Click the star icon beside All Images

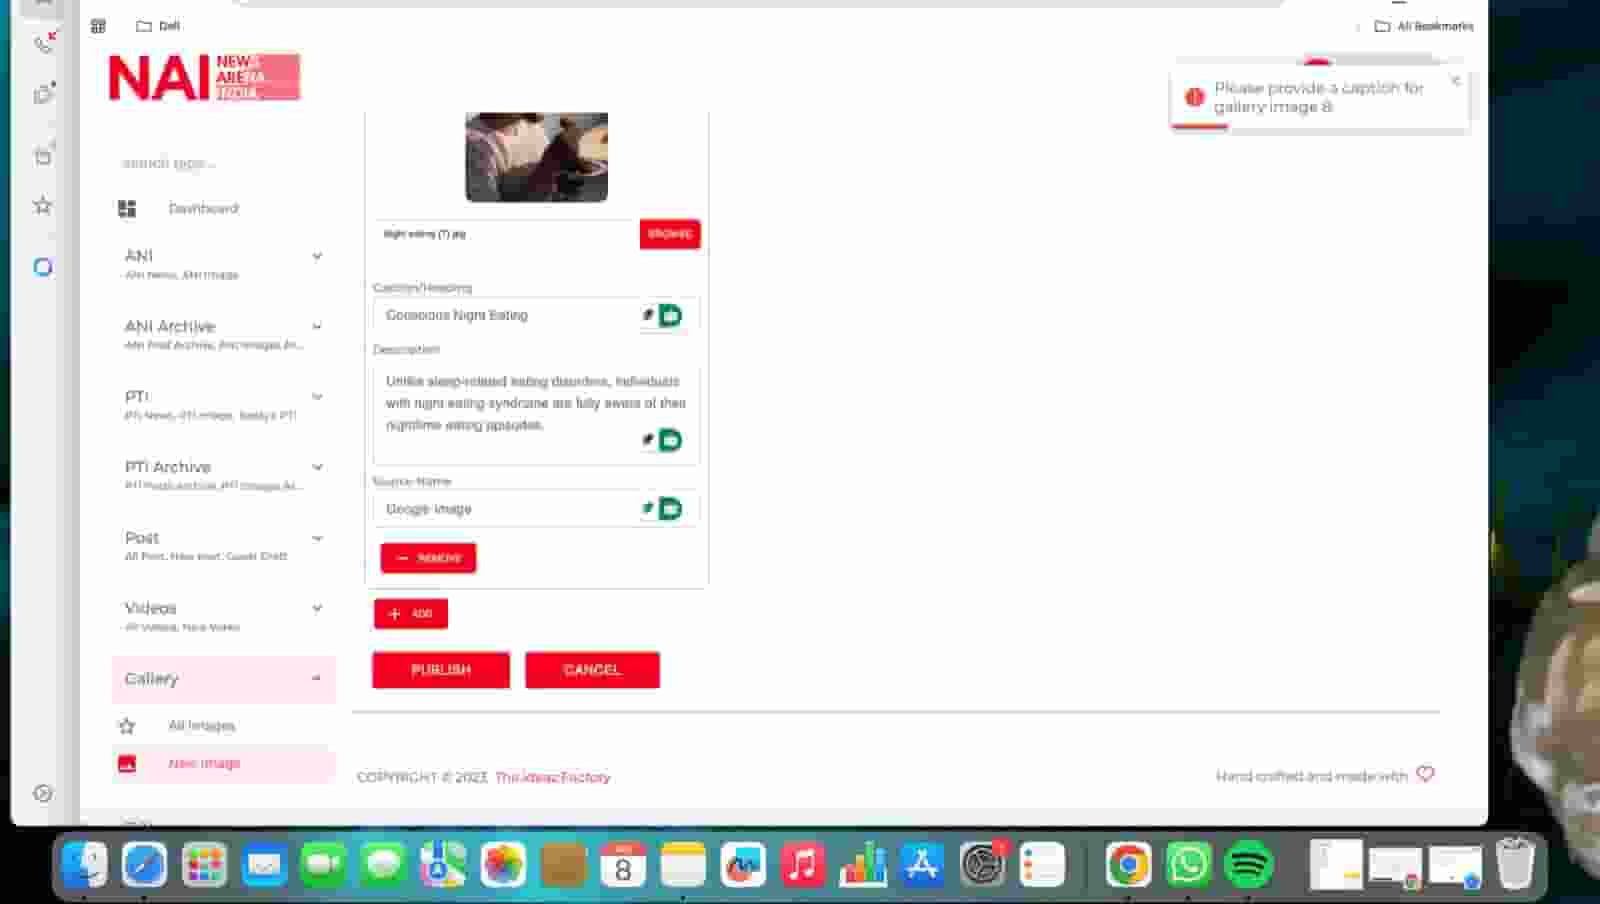pyautogui.click(x=127, y=726)
